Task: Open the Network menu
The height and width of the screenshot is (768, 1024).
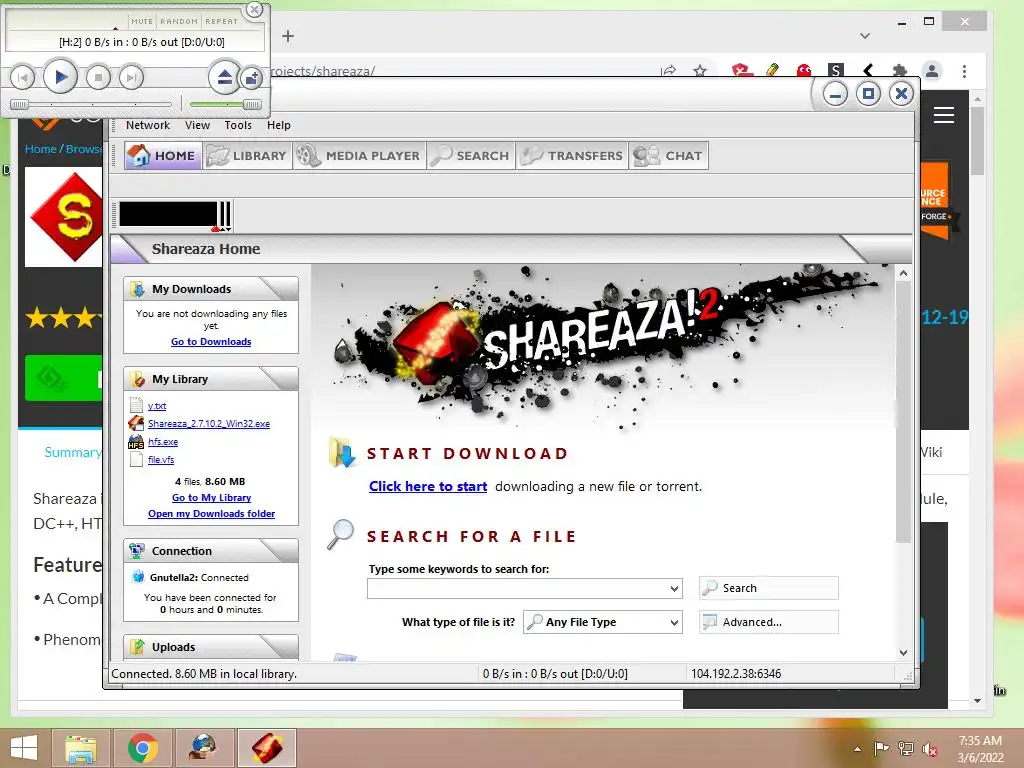Action: click(148, 125)
